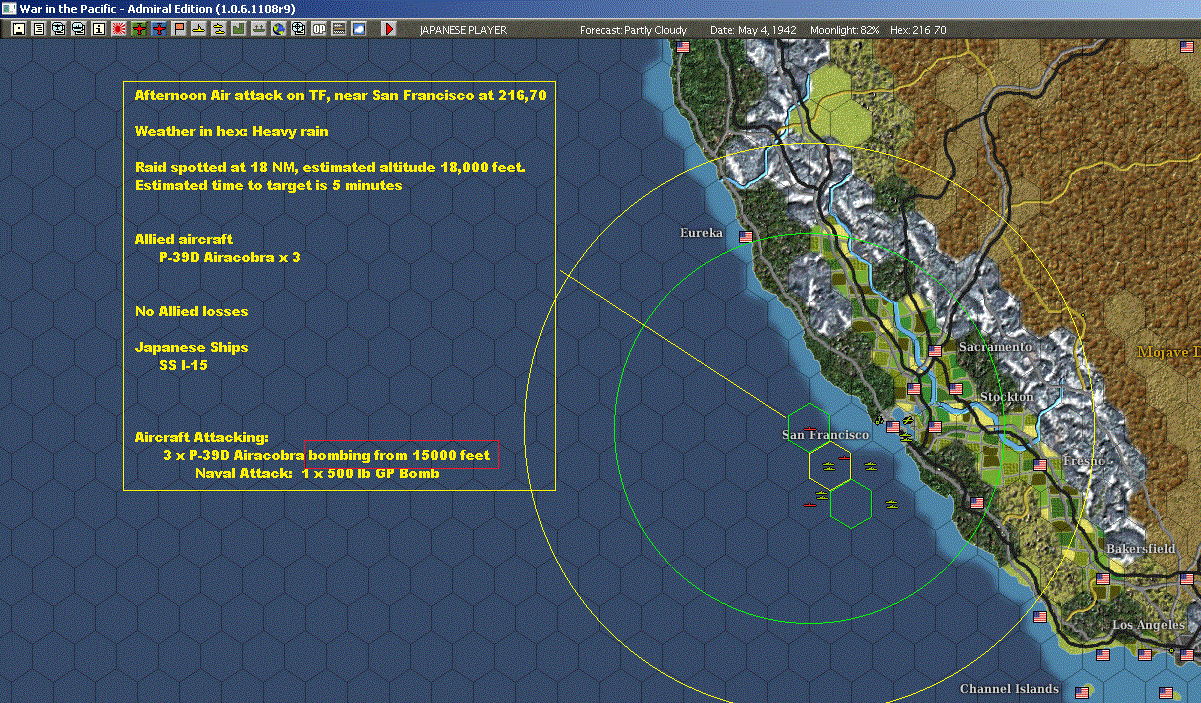This screenshot has width=1201, height=703.
Task: Click the Fresno city label
Action: coord(1085,461)
